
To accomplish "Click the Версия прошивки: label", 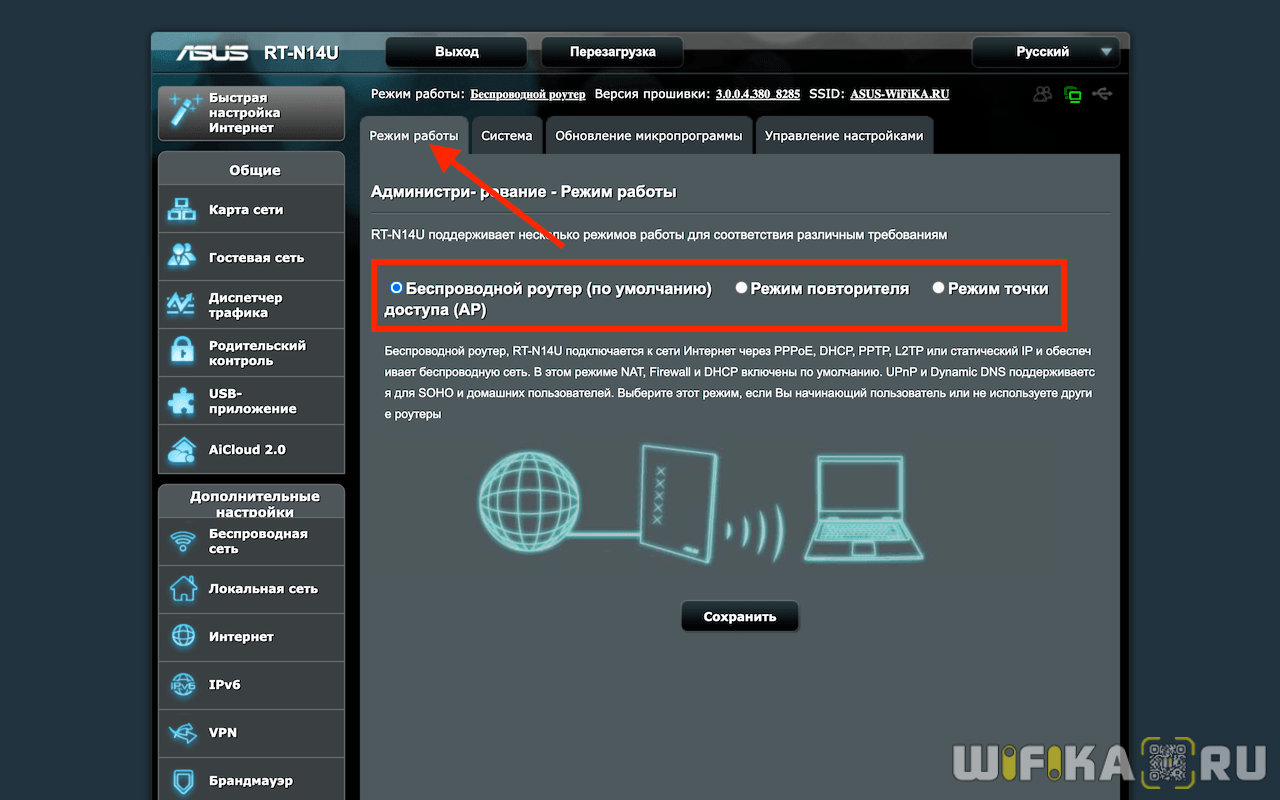I will 652,94.
